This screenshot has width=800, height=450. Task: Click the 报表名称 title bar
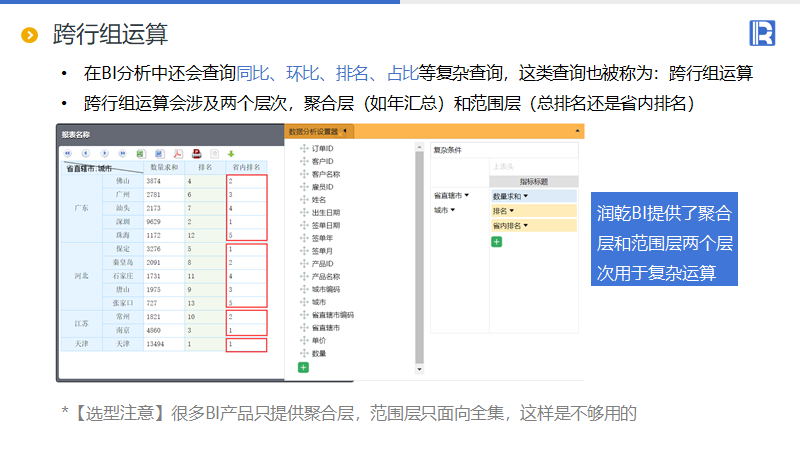(x=170, y=135)
